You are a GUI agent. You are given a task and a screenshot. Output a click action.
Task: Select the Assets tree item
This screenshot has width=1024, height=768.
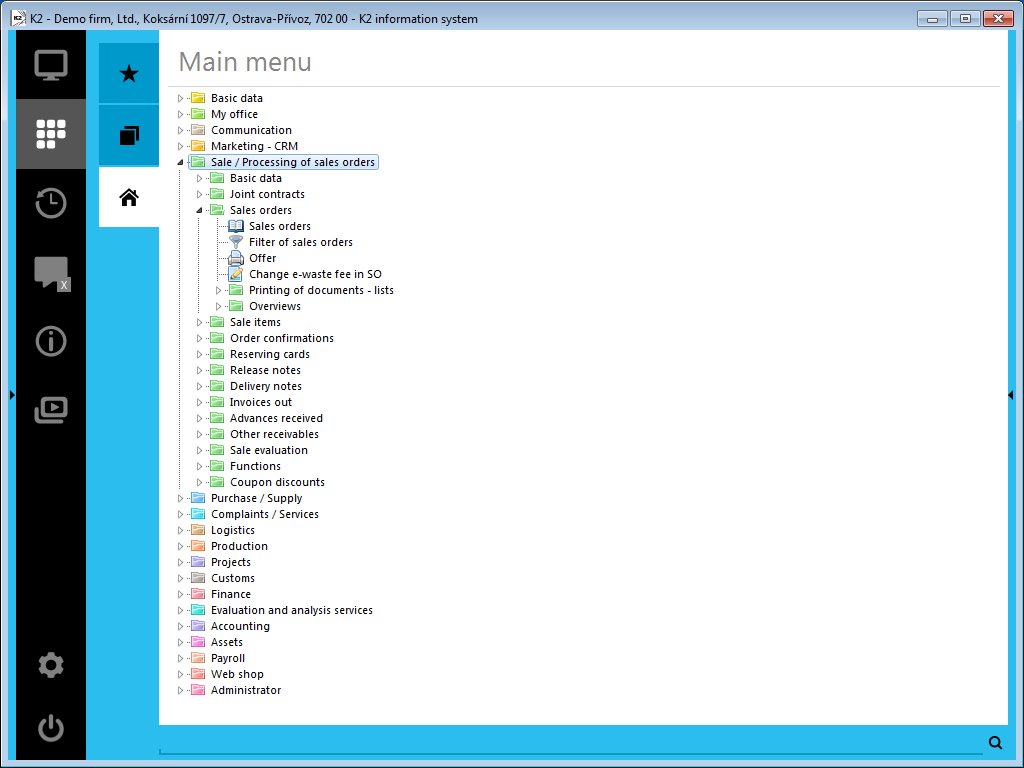pos(227,642)
